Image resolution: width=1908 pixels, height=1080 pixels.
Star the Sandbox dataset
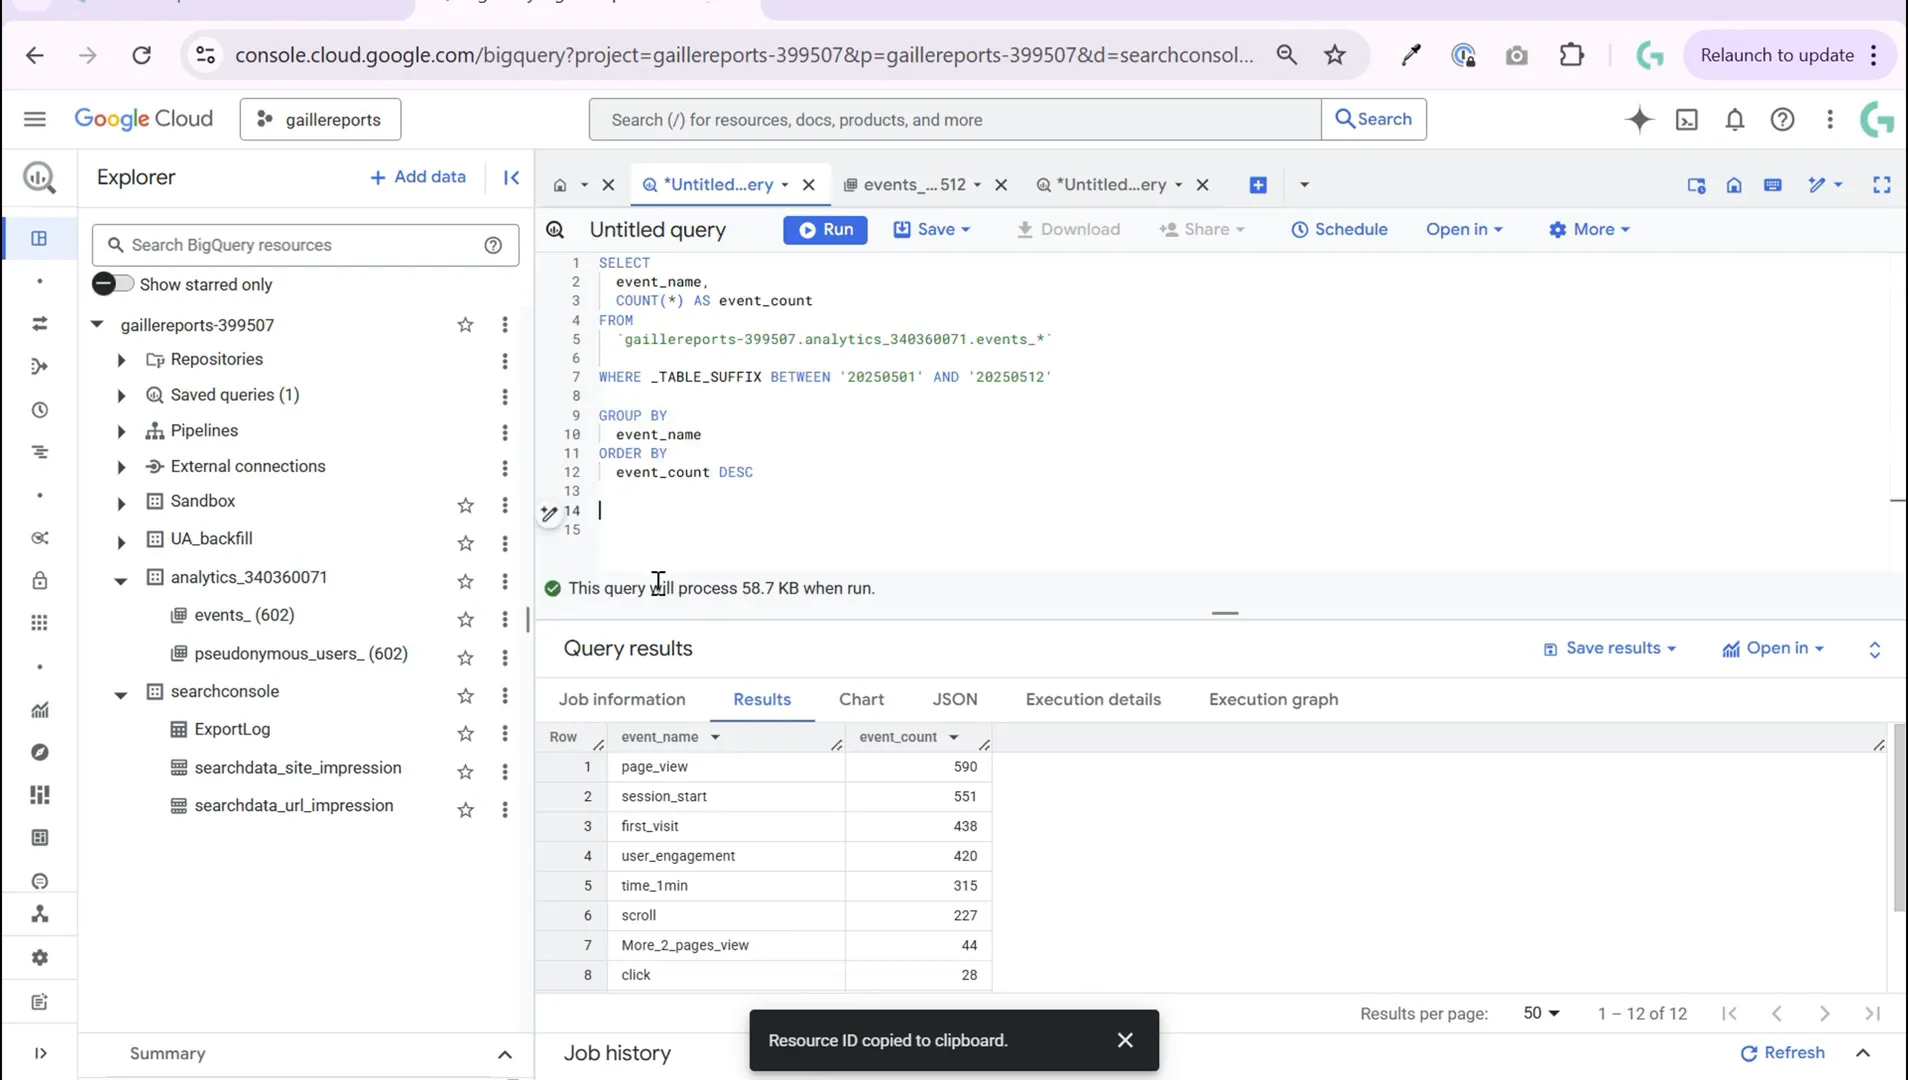point(465,505)
